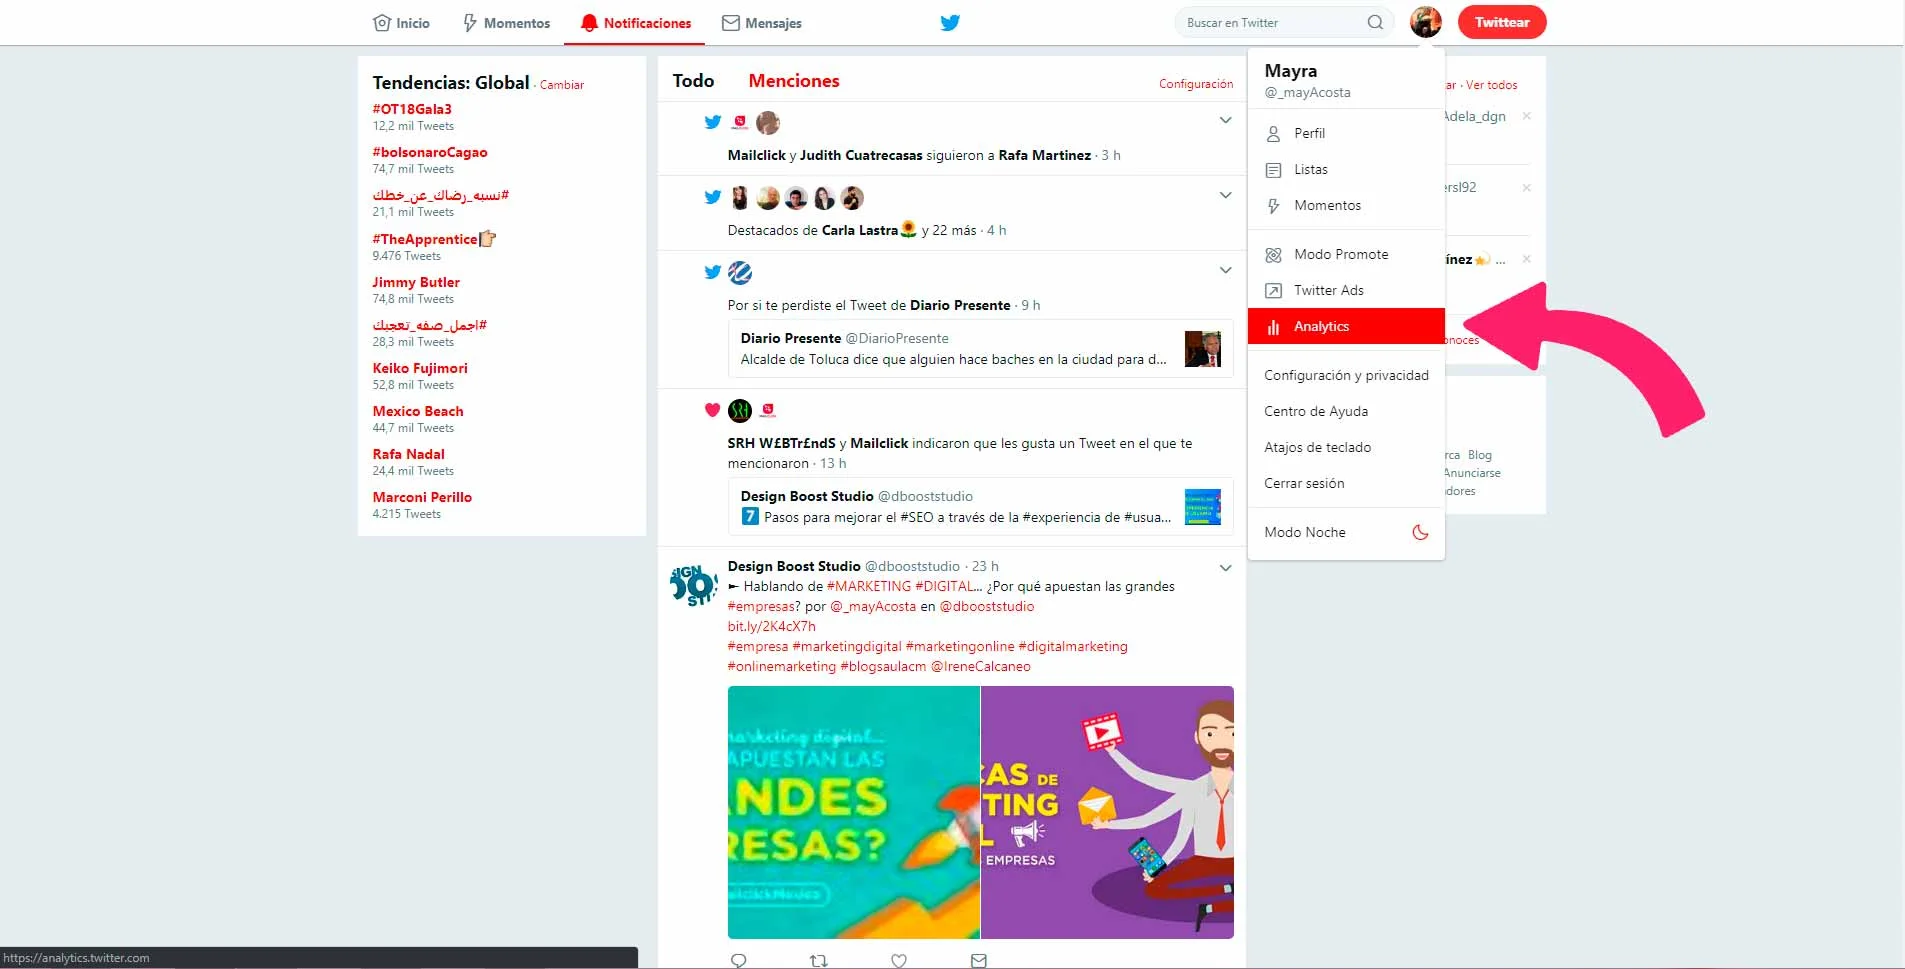The height and width of the screenshot is (969, 1905).
Task: Dismiss the Adela_dgn follow suggestion
Action: click(x=1526, y=116)
